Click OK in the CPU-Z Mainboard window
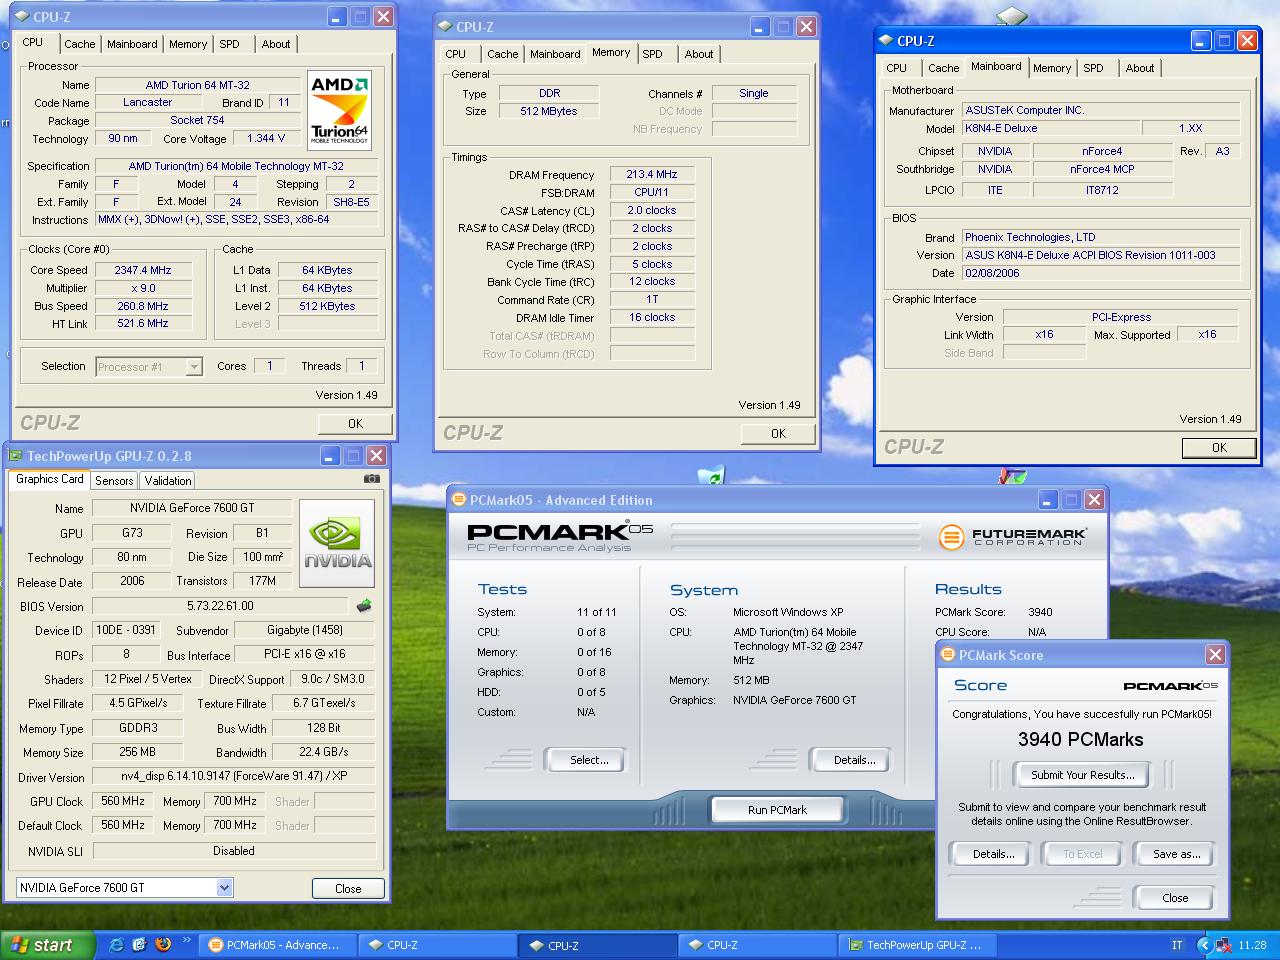Screen dimensions: 1280x960 click(x=1219, y=447)
